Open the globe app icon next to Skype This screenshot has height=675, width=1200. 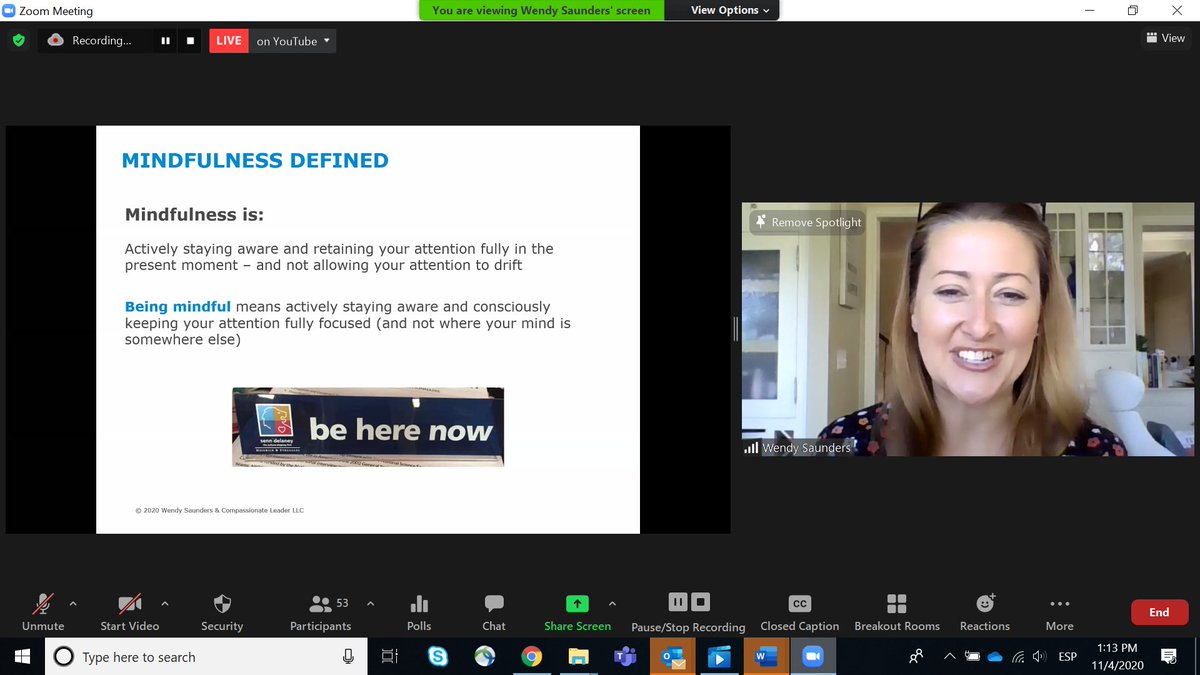[x=485, y=657]
